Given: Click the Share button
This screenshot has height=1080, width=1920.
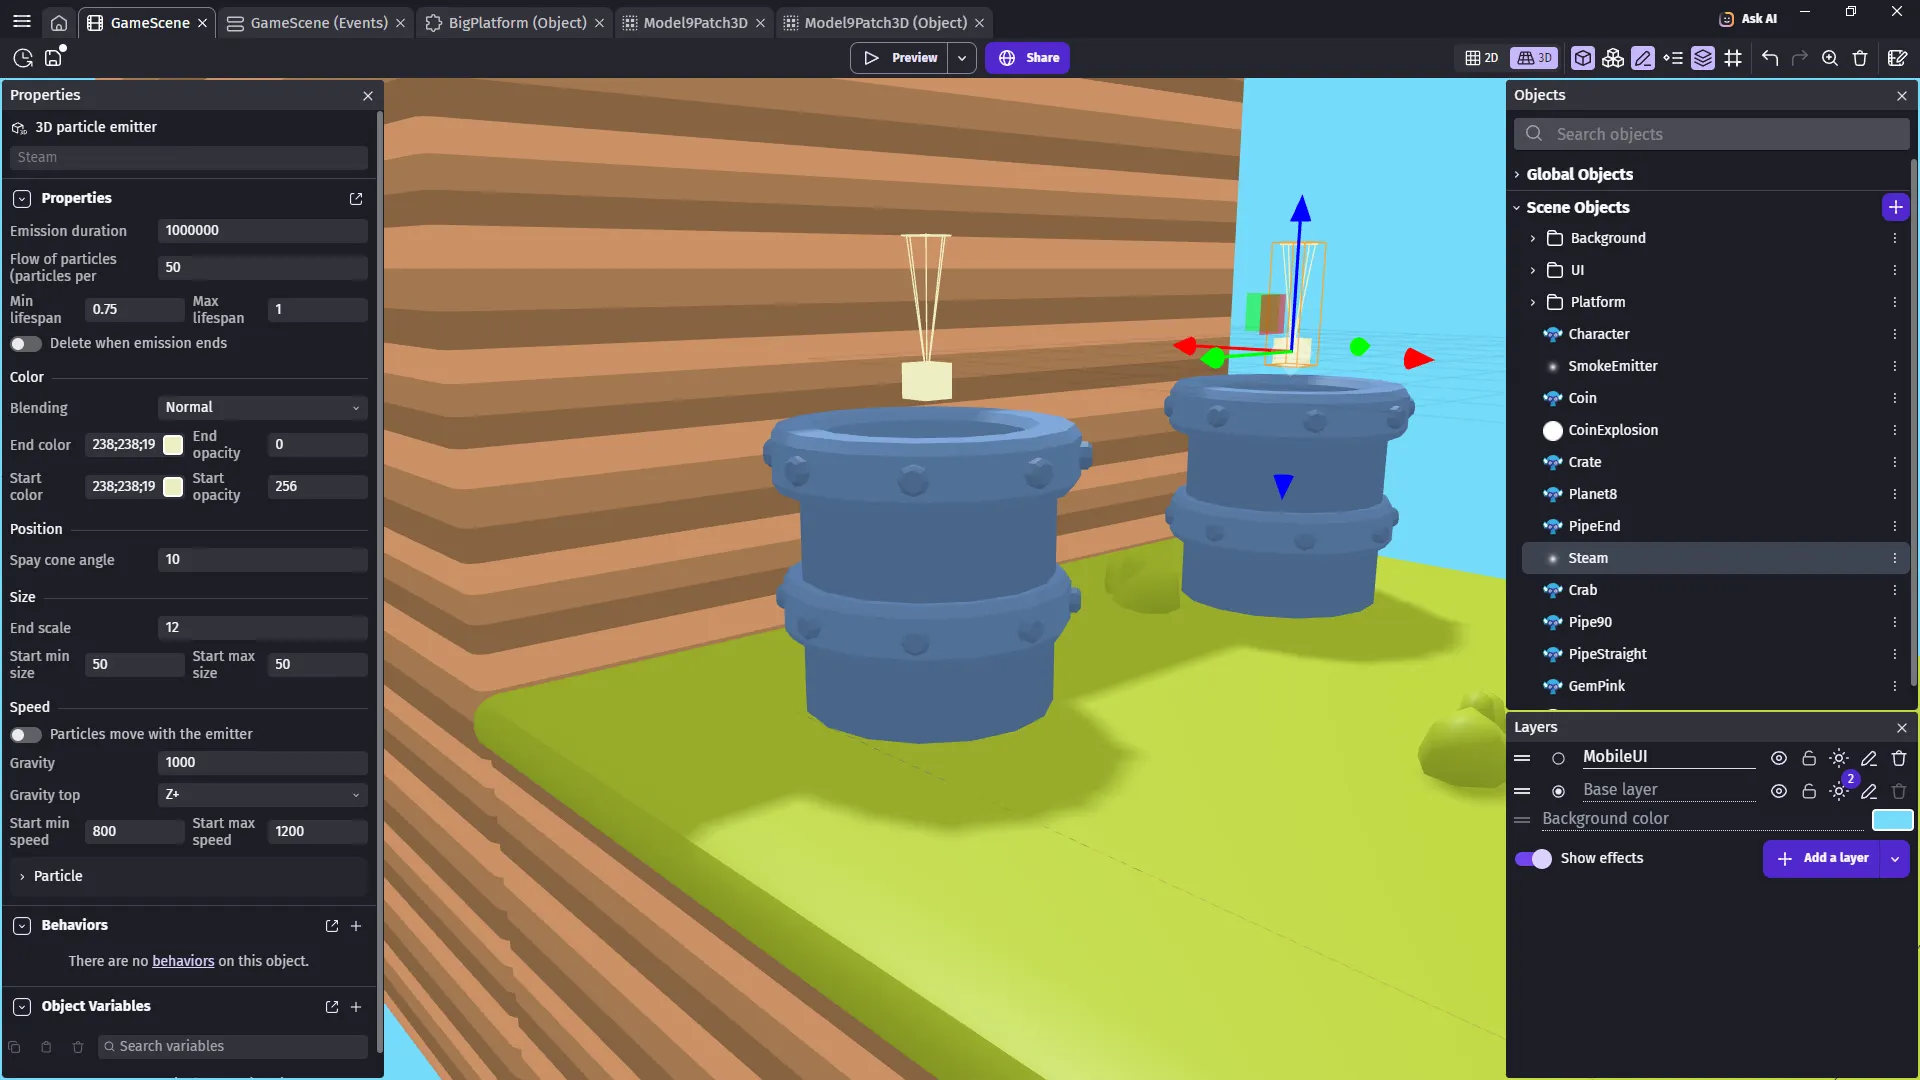Looking at the screenshot, I should (1028, 58).
